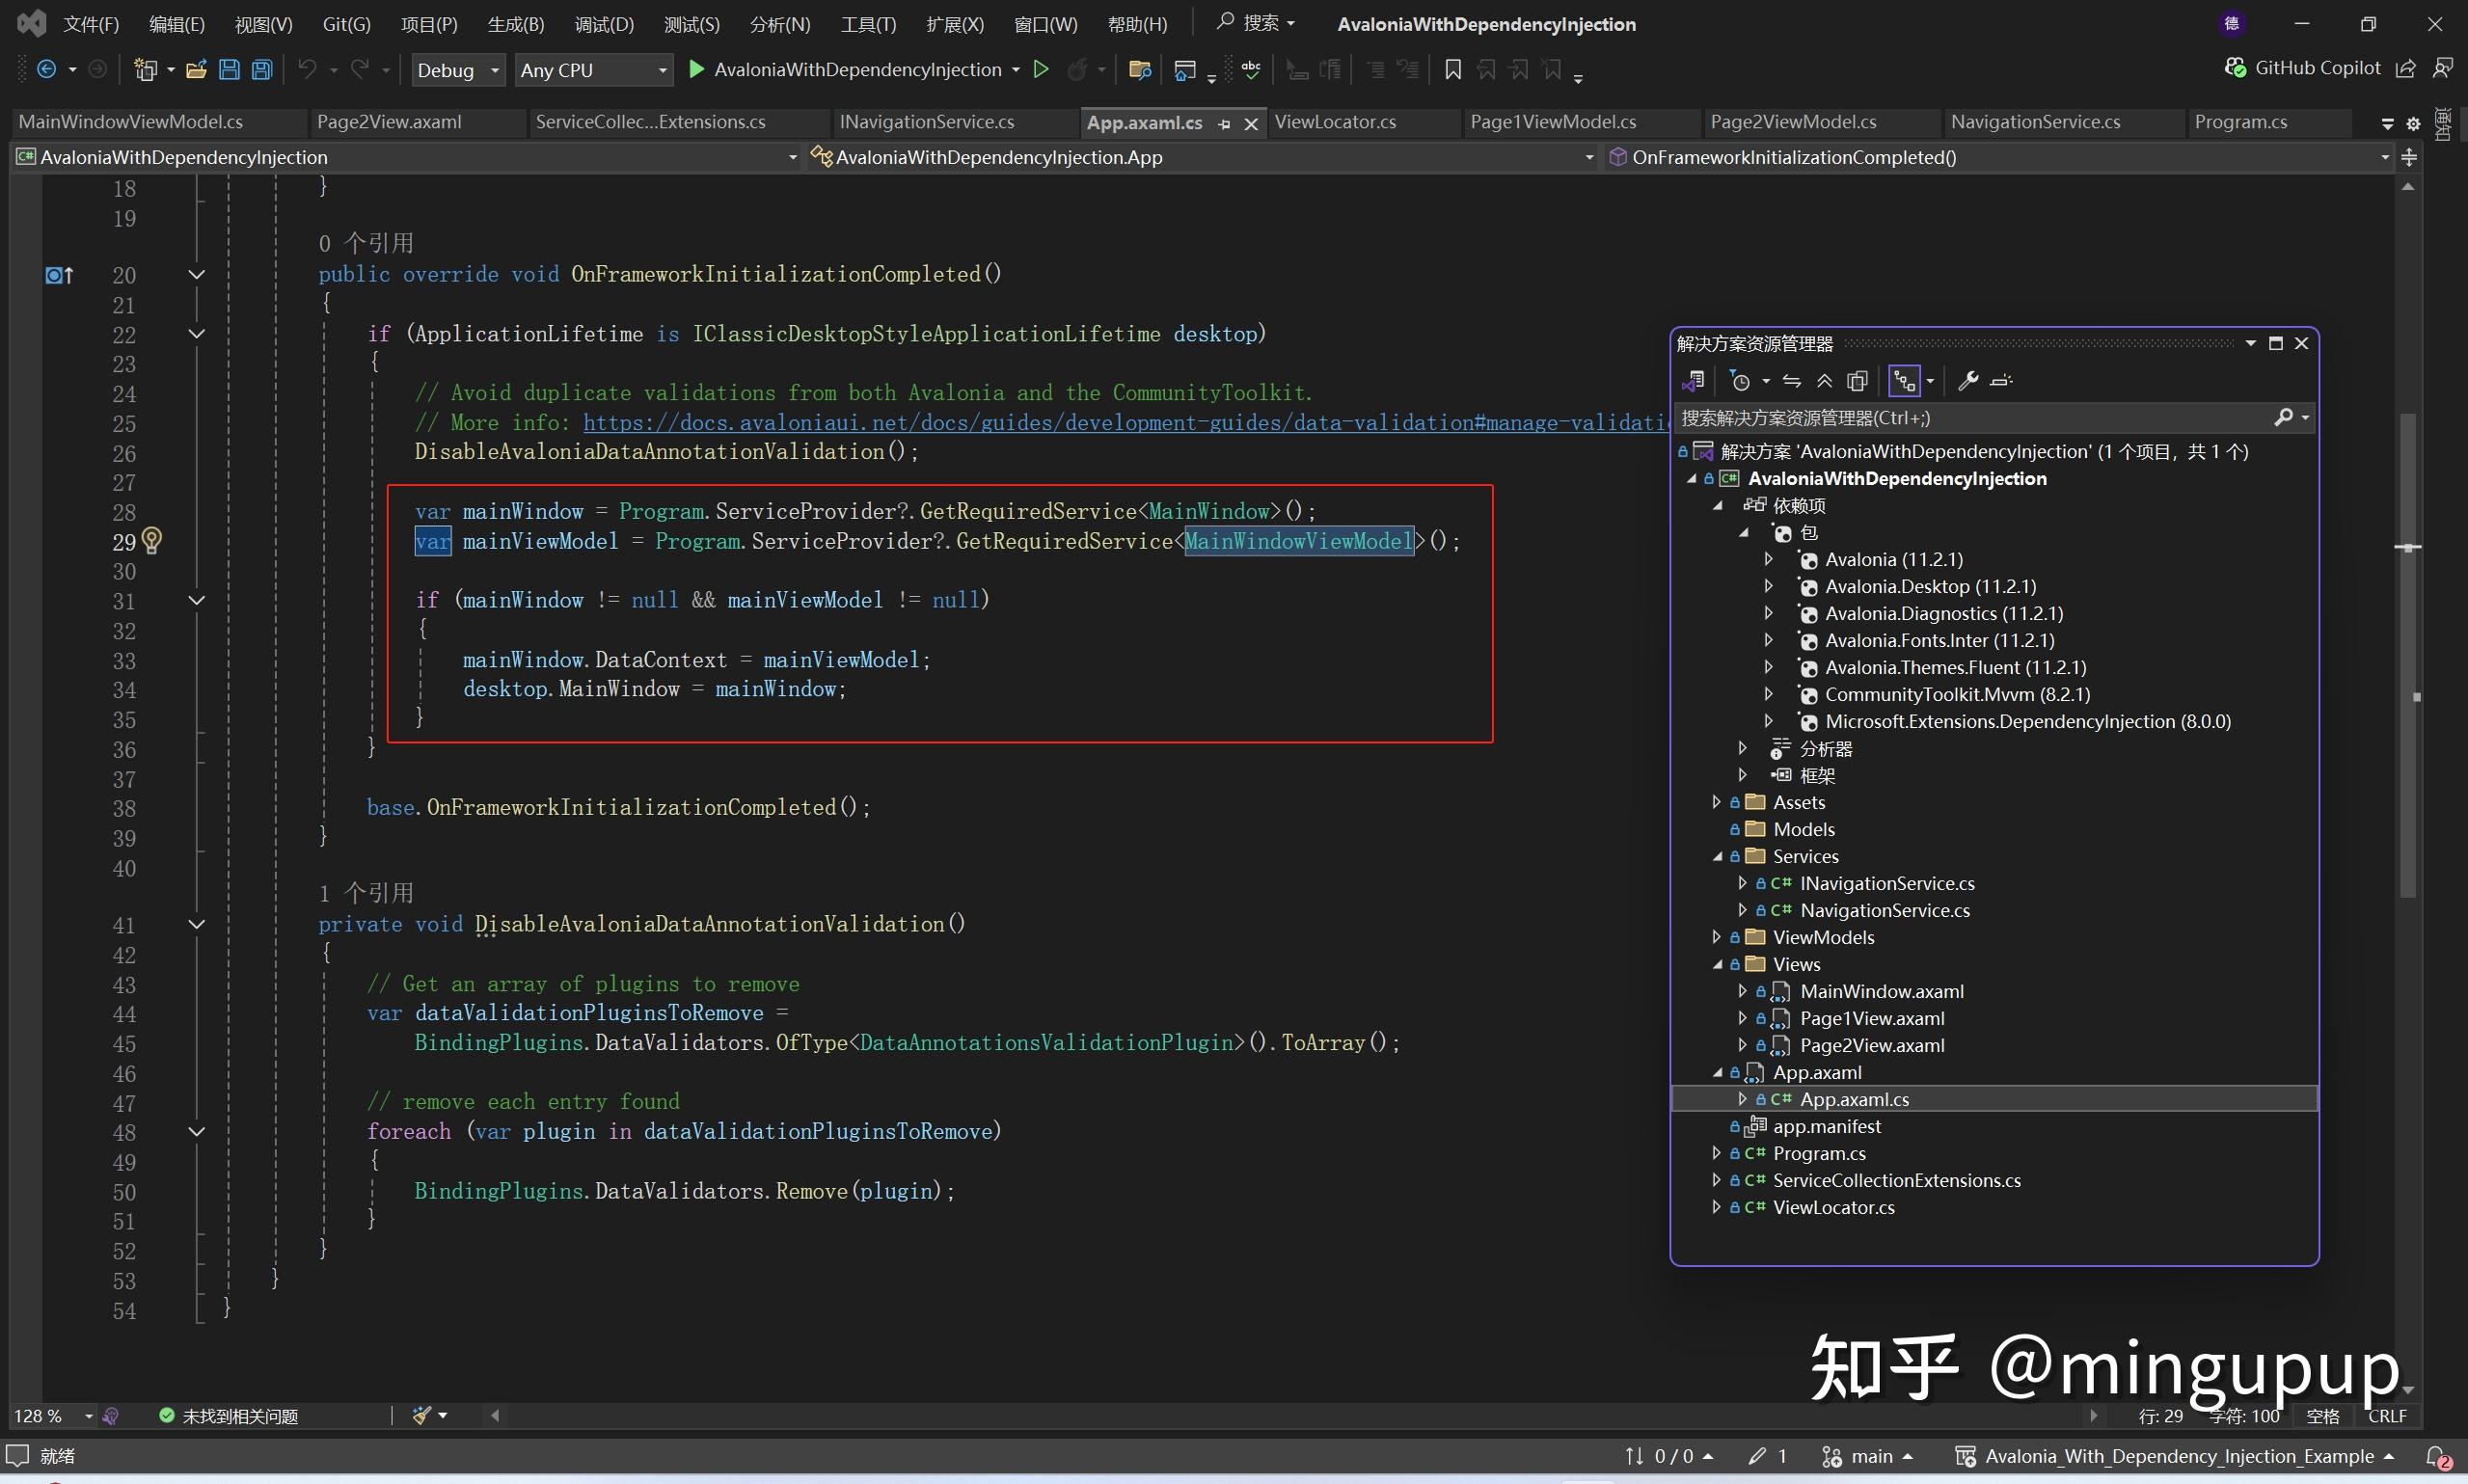Collapse the code fold at line 20
The height and width of the screenshot is (1484, 2468).
point(197,274)
